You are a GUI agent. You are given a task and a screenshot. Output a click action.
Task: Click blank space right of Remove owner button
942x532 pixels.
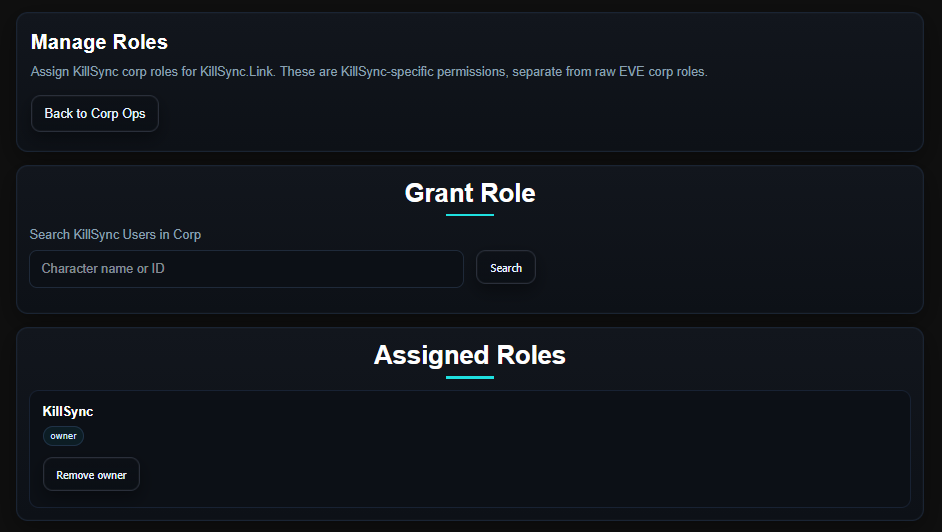(x=500, y=475)
